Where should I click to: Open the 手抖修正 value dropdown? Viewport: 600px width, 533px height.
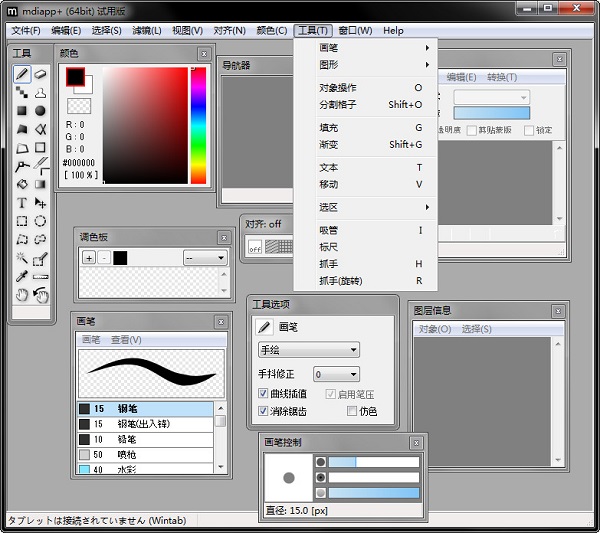[336, 374]
